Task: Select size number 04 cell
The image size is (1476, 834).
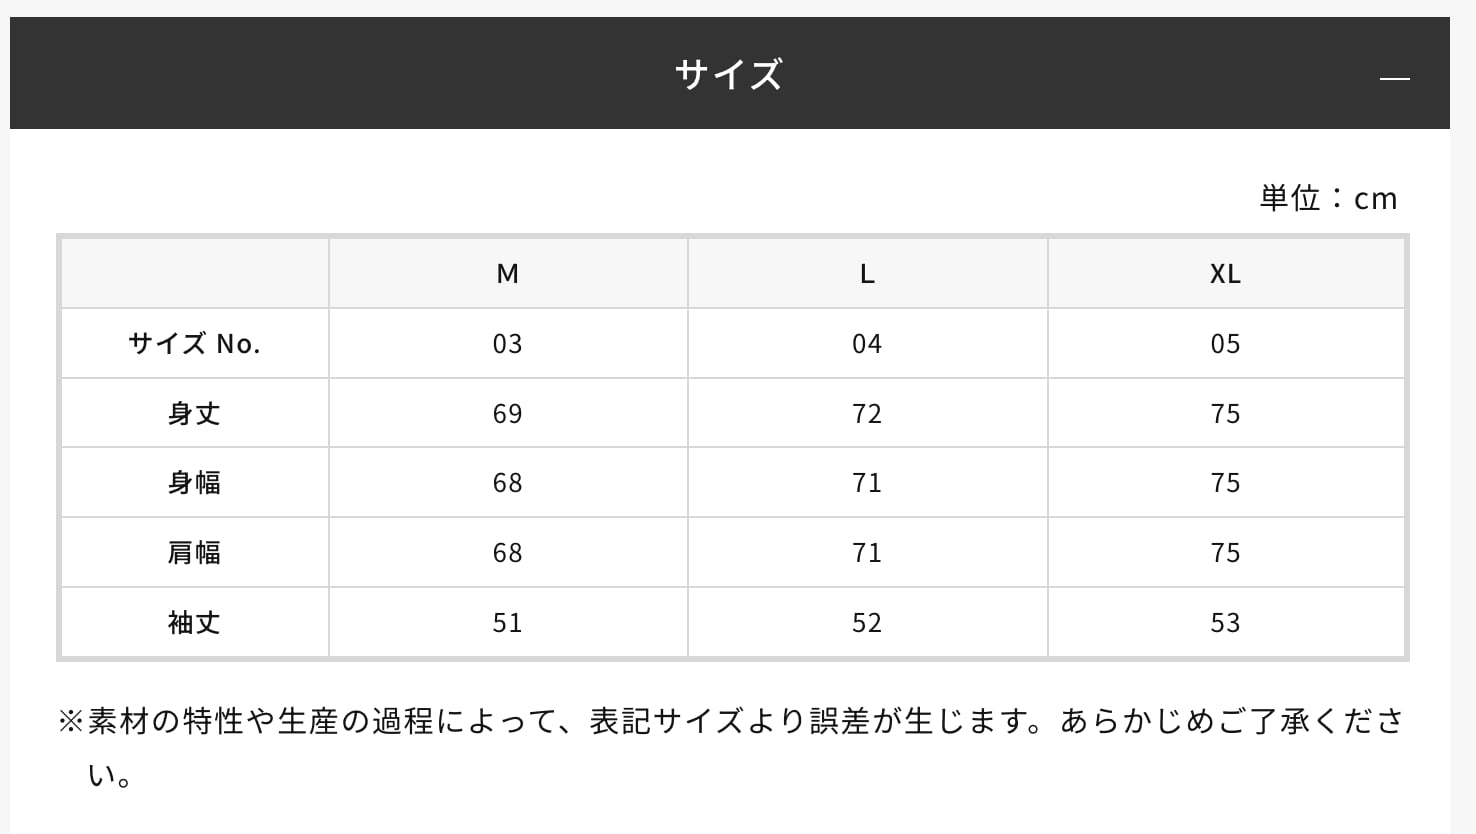Action: [x=867, y=344]
